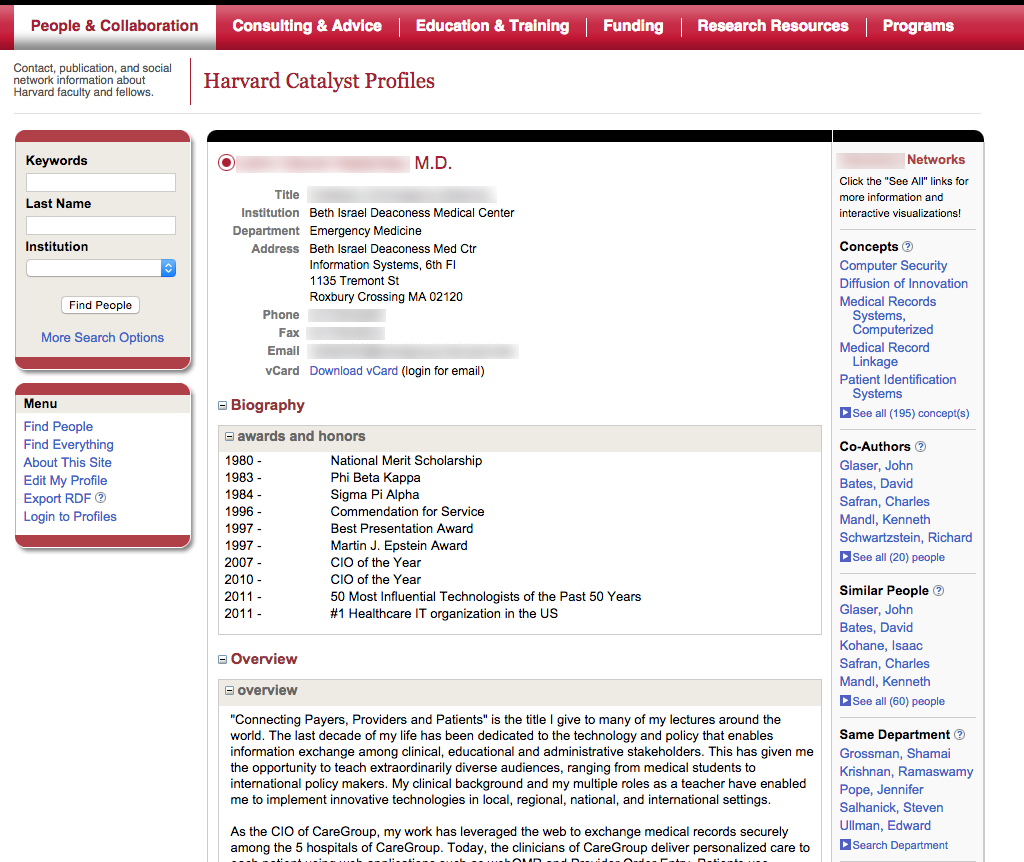Click the help icon next to Export RDF

pyautogui.click(x=100, y=498)
